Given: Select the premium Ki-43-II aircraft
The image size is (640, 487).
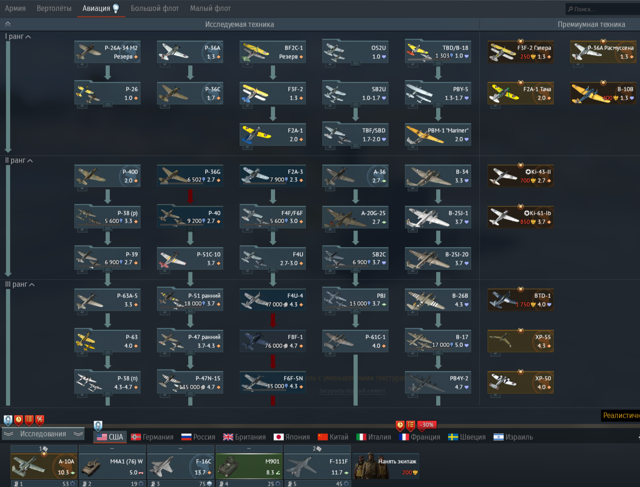Looking at the screenshot, I should [520, 176].
